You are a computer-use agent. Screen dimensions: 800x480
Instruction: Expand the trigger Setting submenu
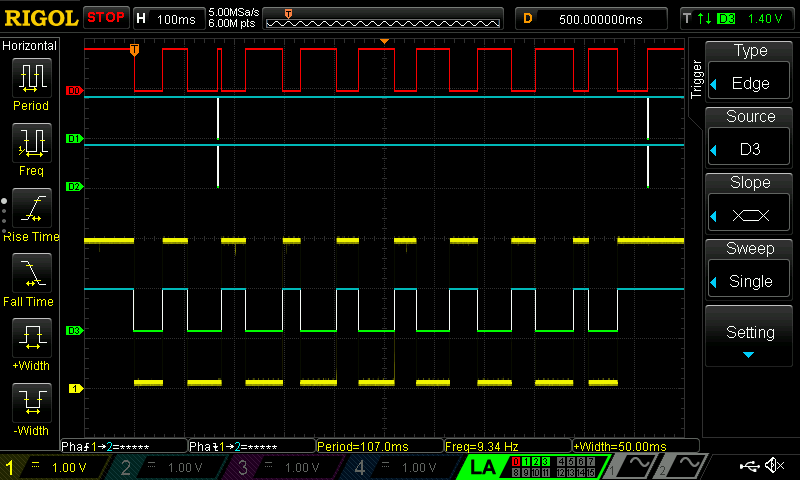749,337
